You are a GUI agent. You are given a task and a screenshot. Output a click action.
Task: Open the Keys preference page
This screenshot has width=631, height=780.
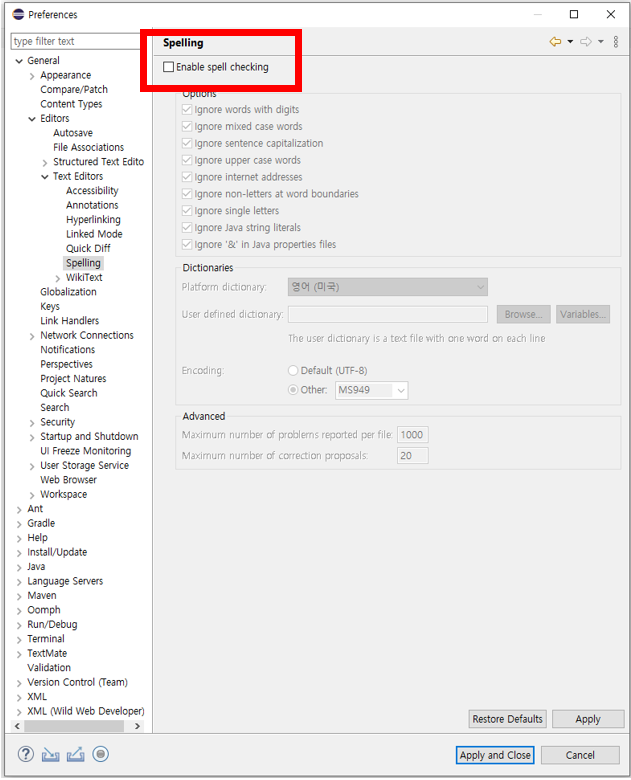tap(50, 306)
